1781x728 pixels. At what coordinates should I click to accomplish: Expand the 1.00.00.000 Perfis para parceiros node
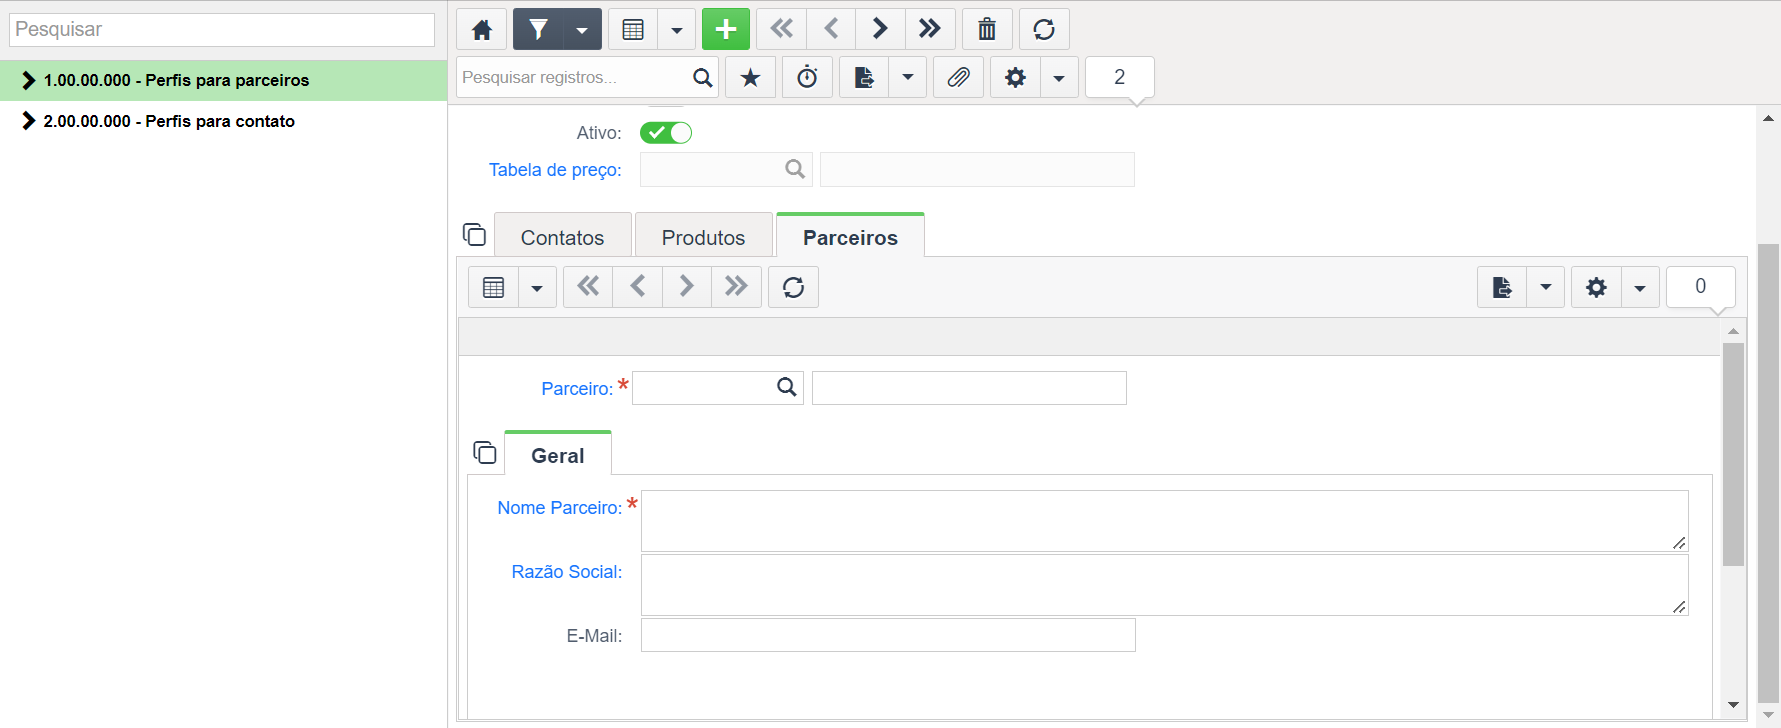point(28,80)
